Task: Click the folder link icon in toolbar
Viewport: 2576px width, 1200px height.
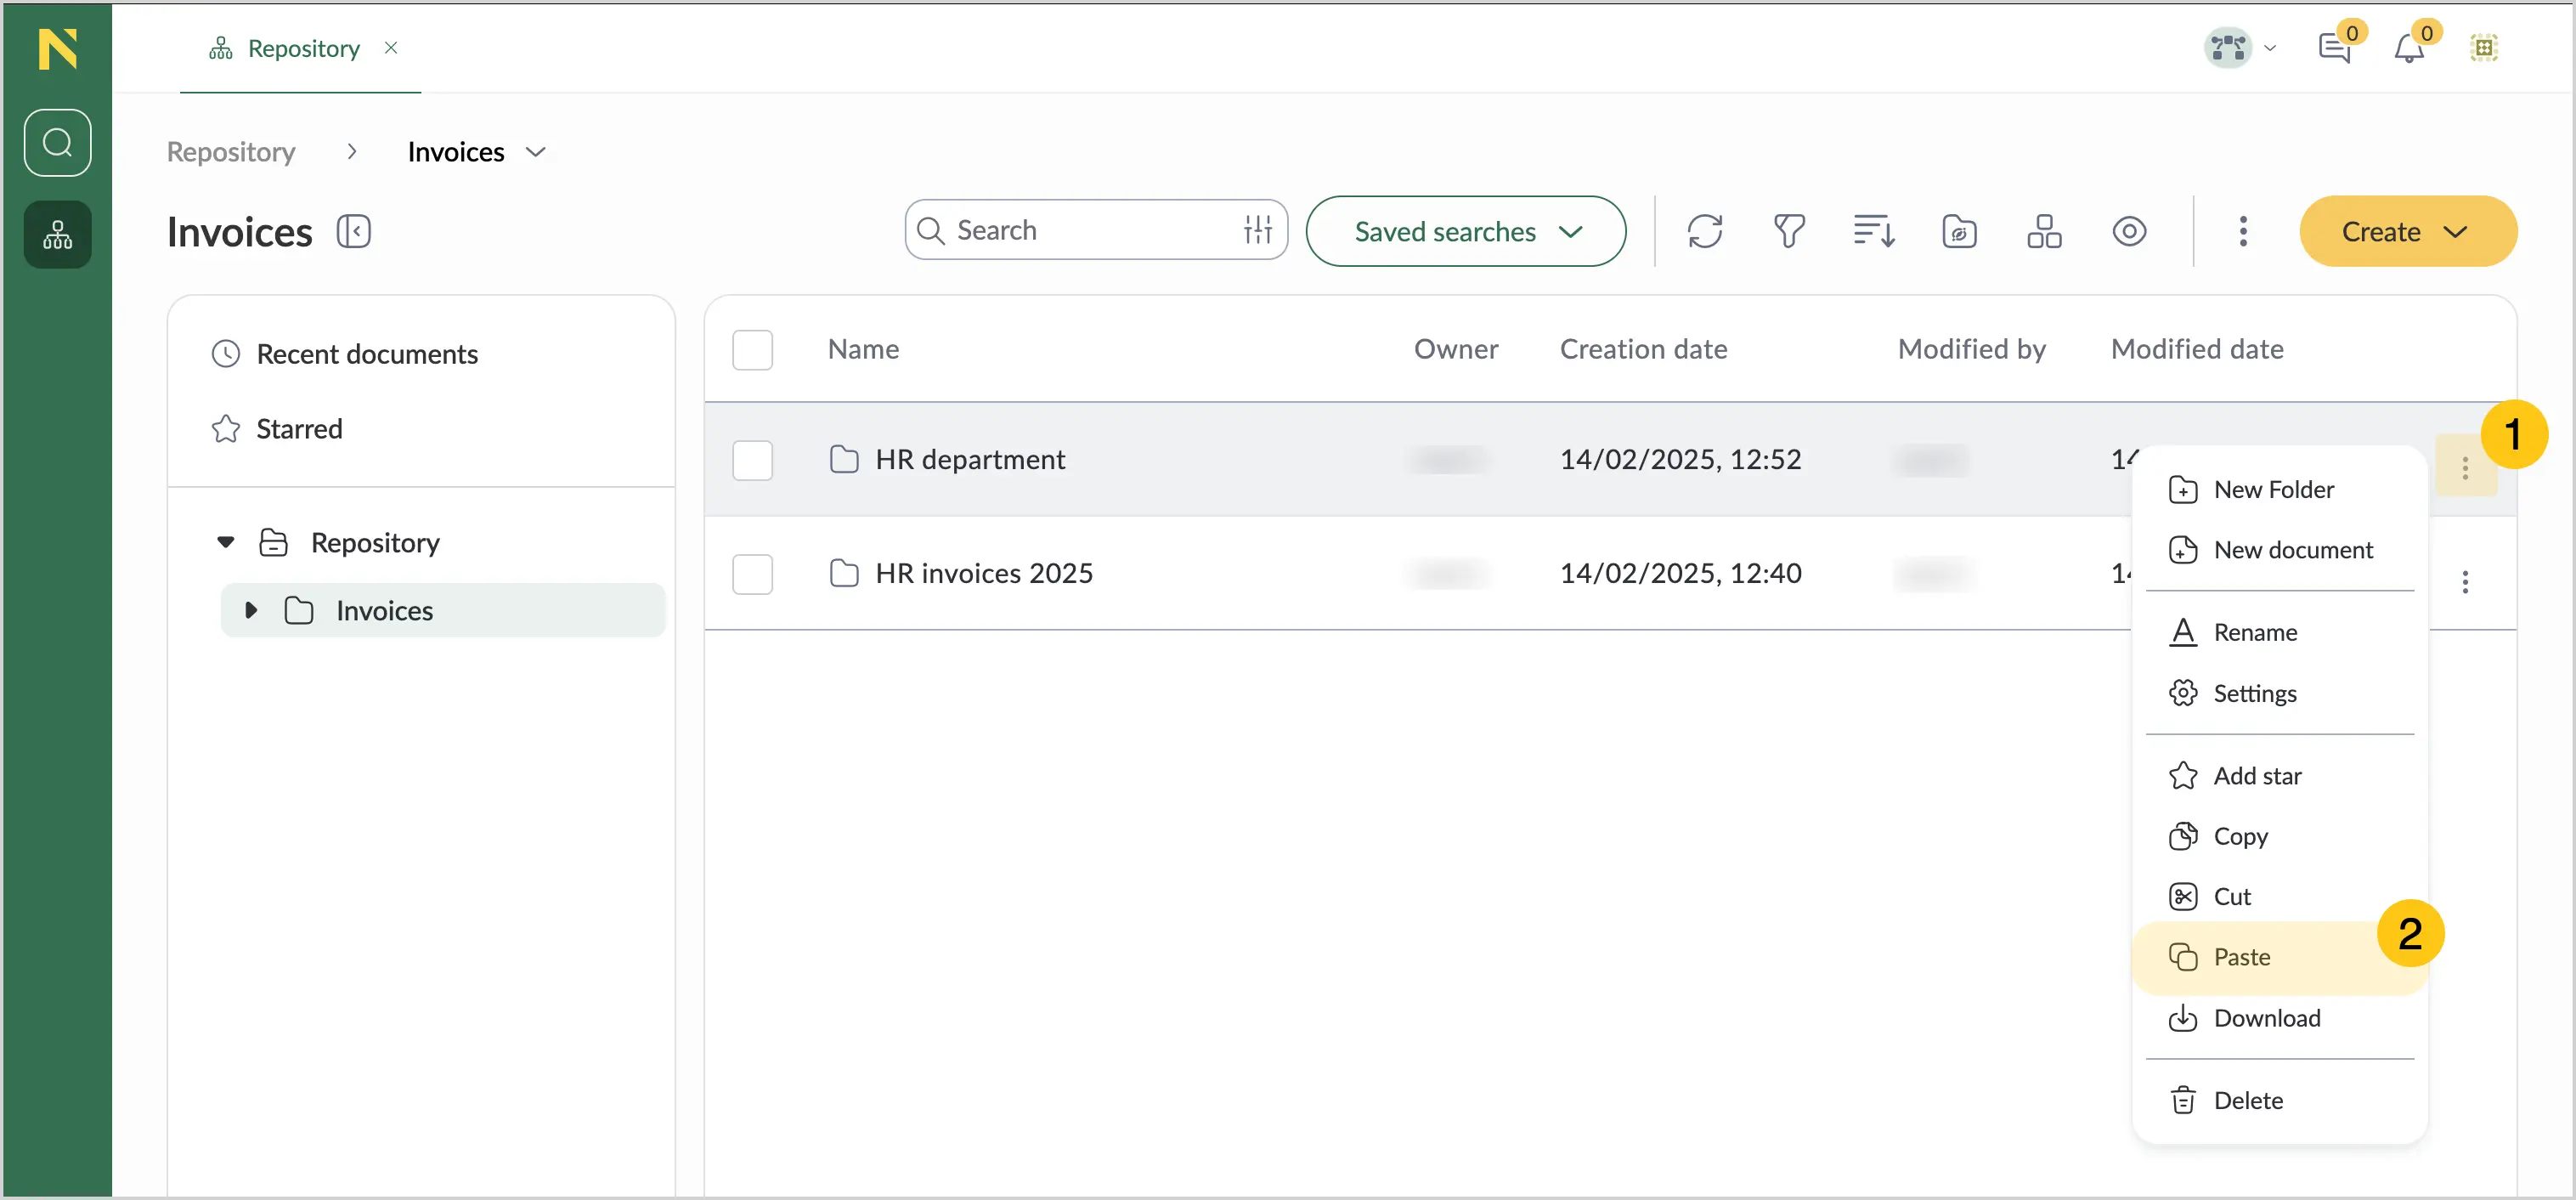Action: point(1959,231)
